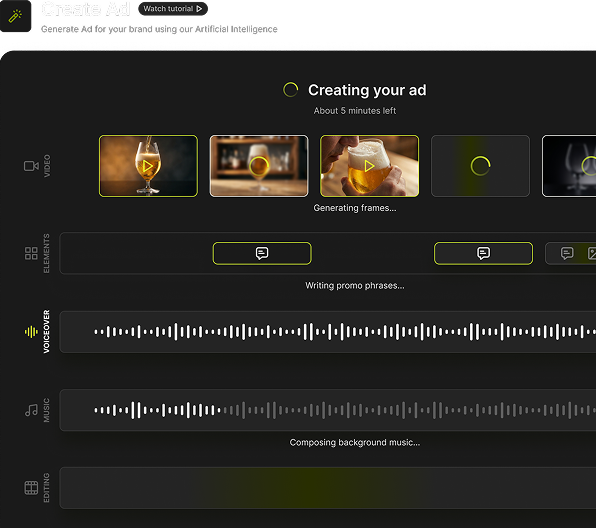
Task: Open the second promo phrase element box
Action: [483, 253]
